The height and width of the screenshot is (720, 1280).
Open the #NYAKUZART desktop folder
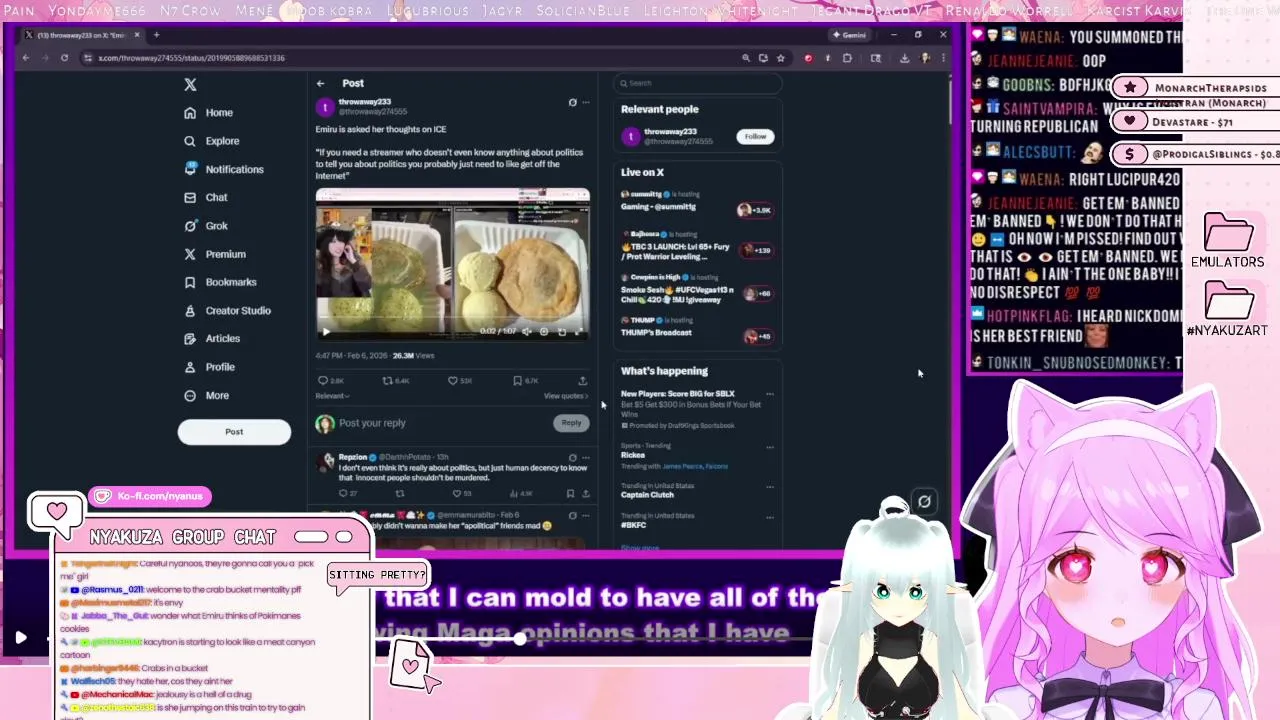(1227, 309)
